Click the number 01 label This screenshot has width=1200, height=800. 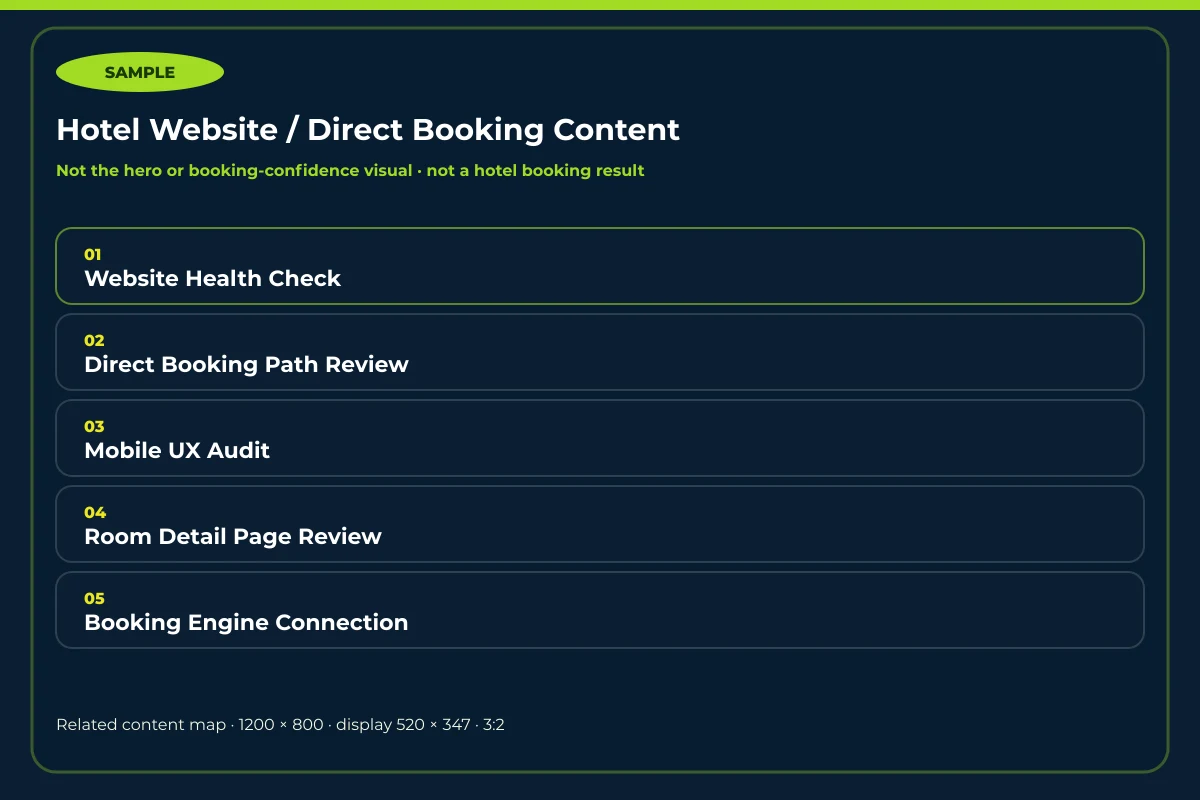pos(93,255)
